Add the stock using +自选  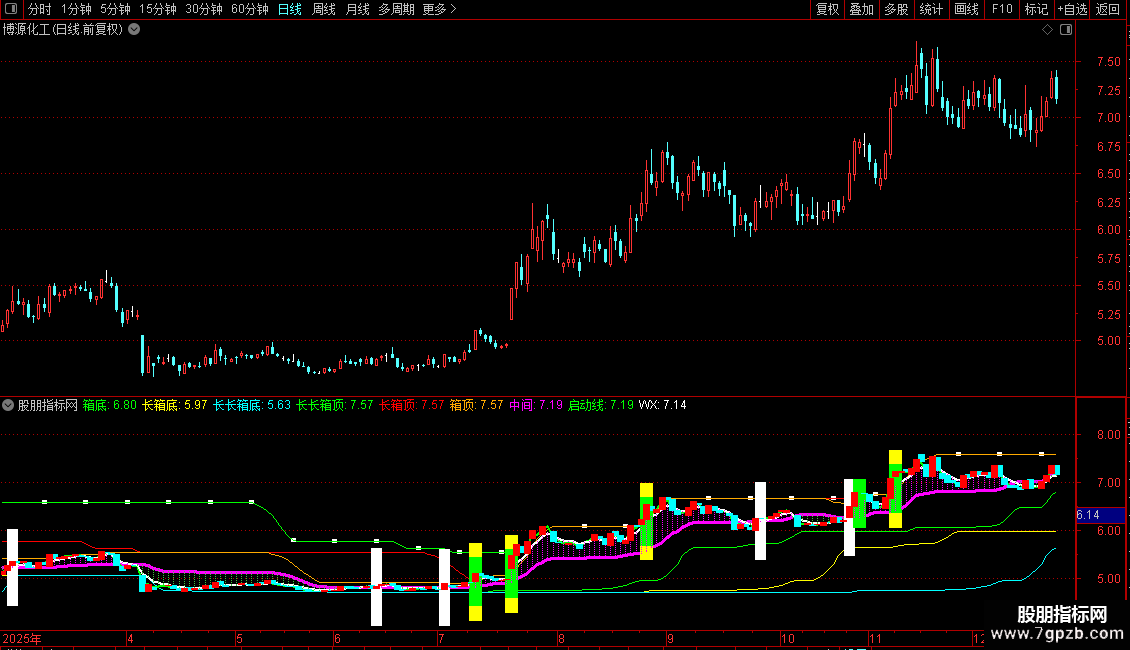tap(1072, 10)
